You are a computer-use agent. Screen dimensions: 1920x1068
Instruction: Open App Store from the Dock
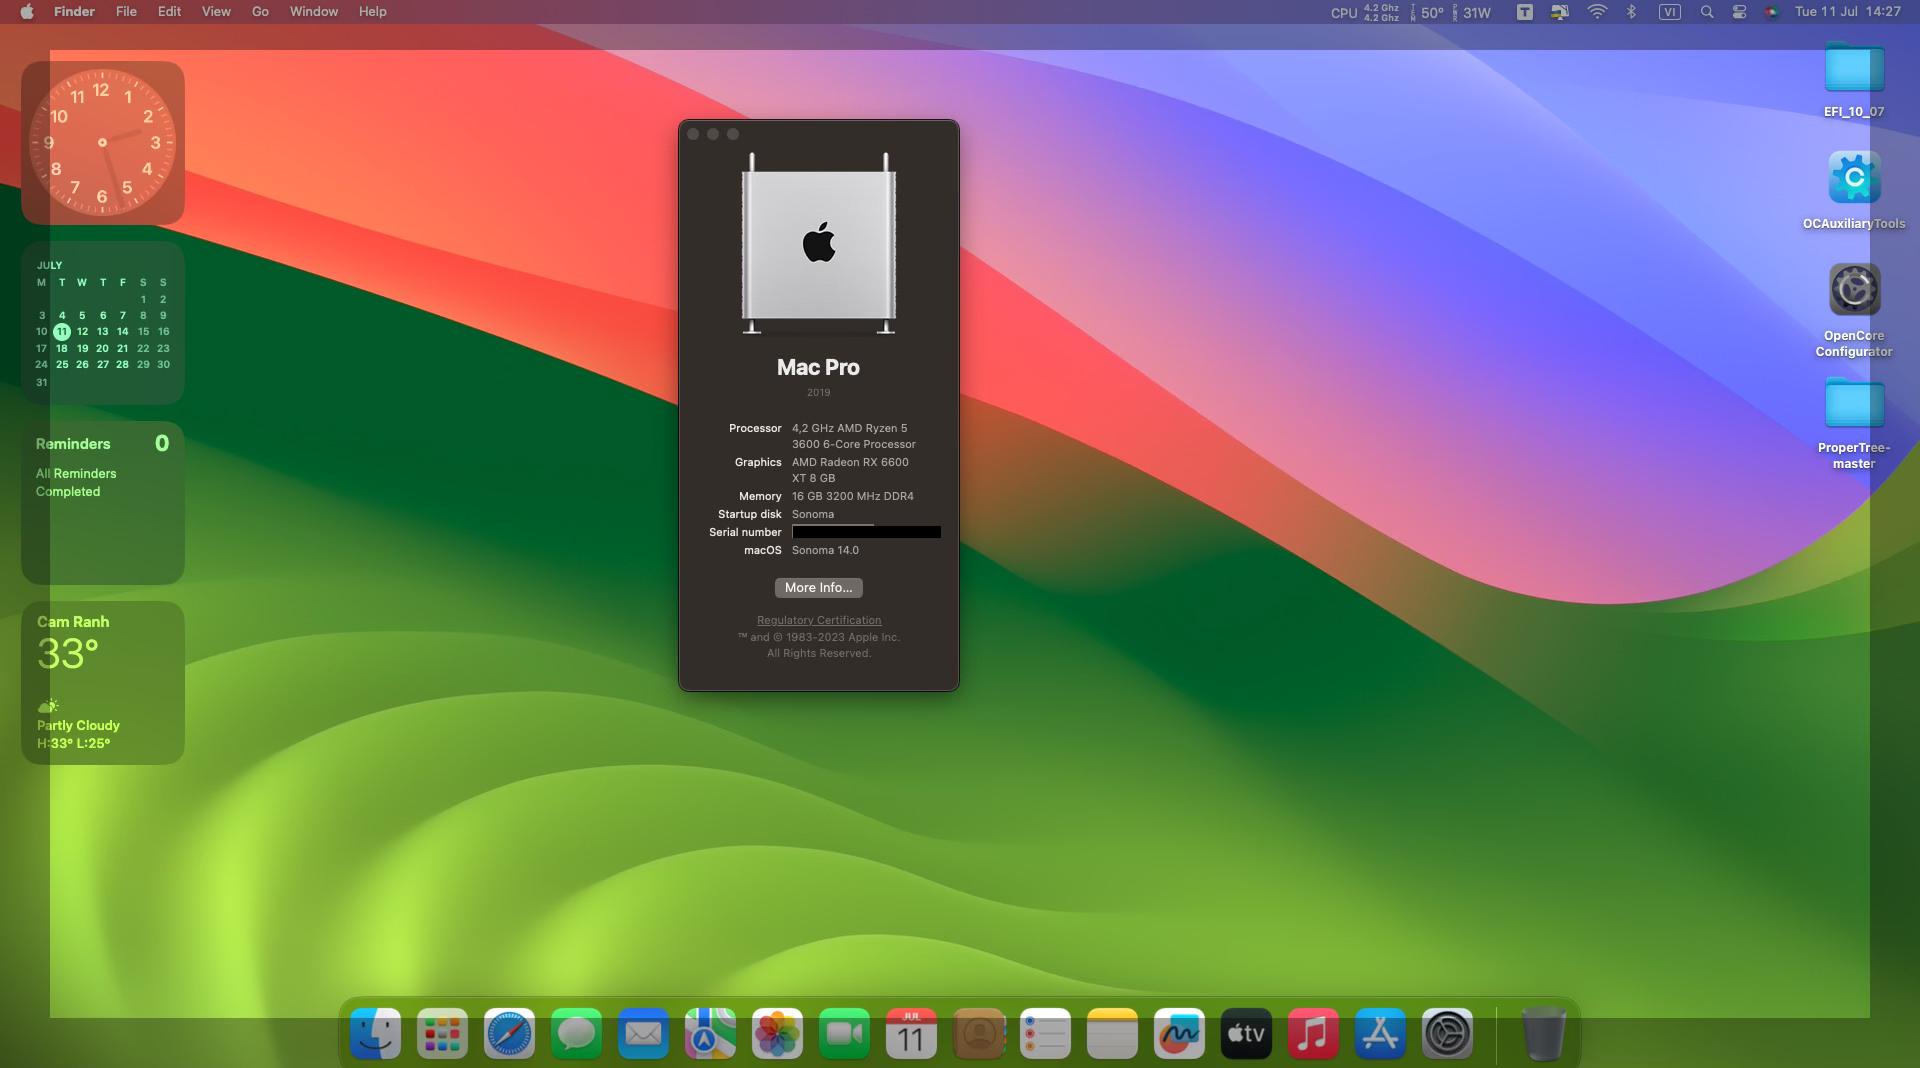1380,1033
